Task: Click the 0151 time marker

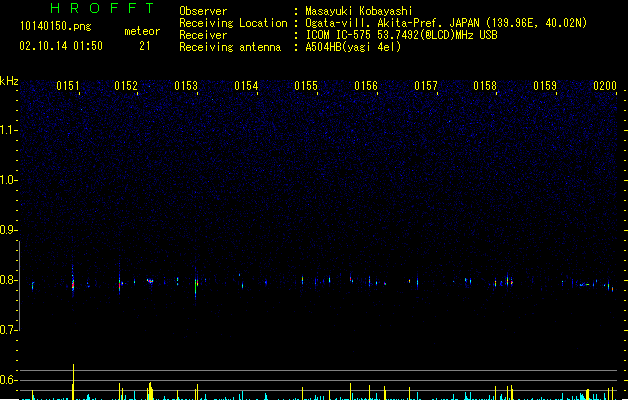Action: click(67, 86)
